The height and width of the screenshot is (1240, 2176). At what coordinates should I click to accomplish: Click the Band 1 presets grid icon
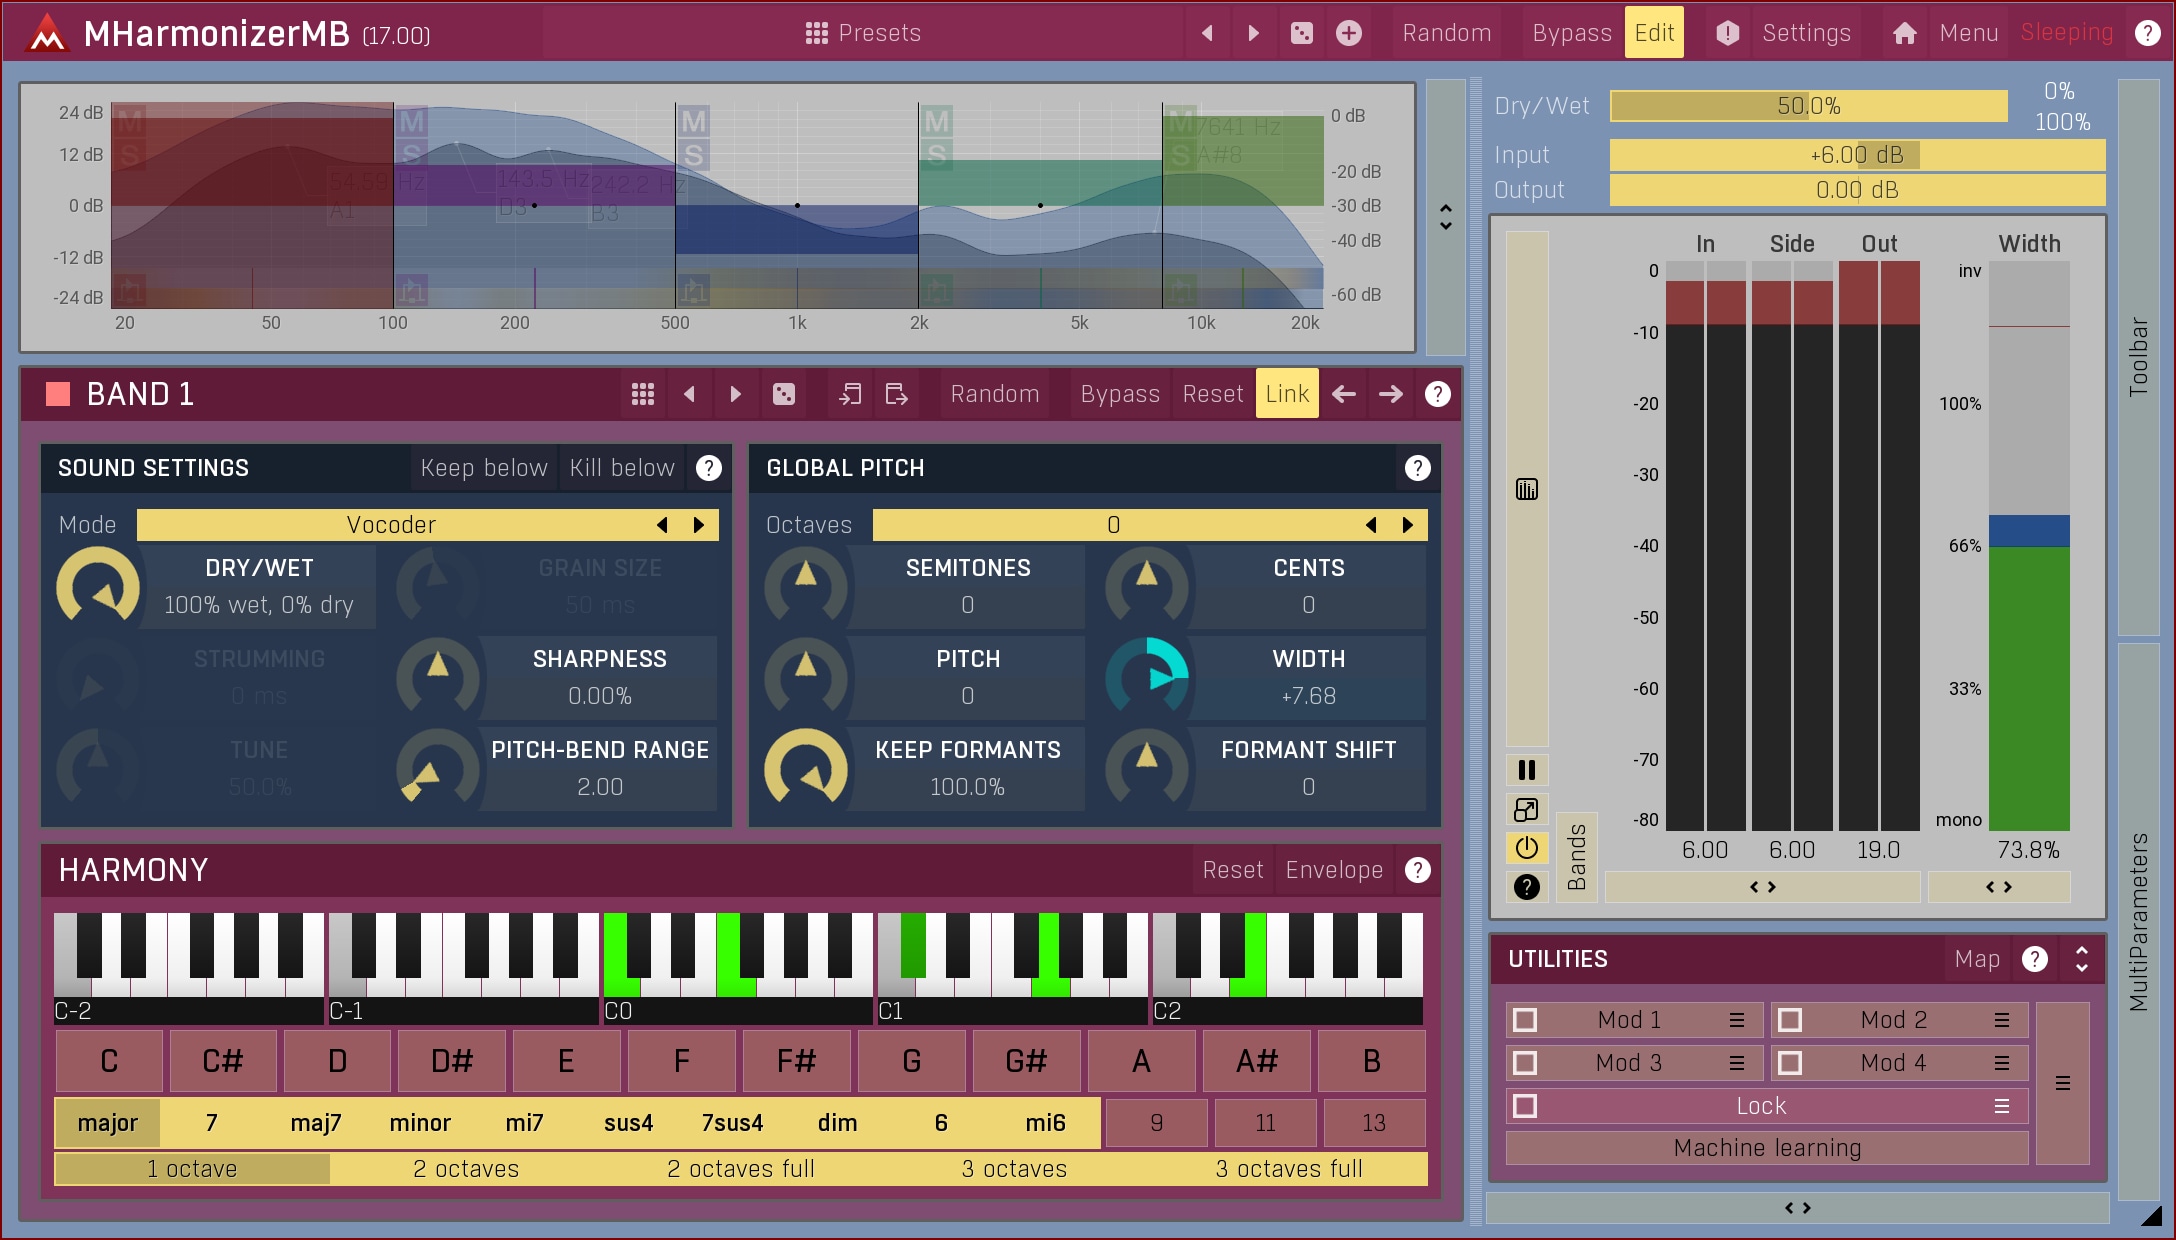(643, 394)
